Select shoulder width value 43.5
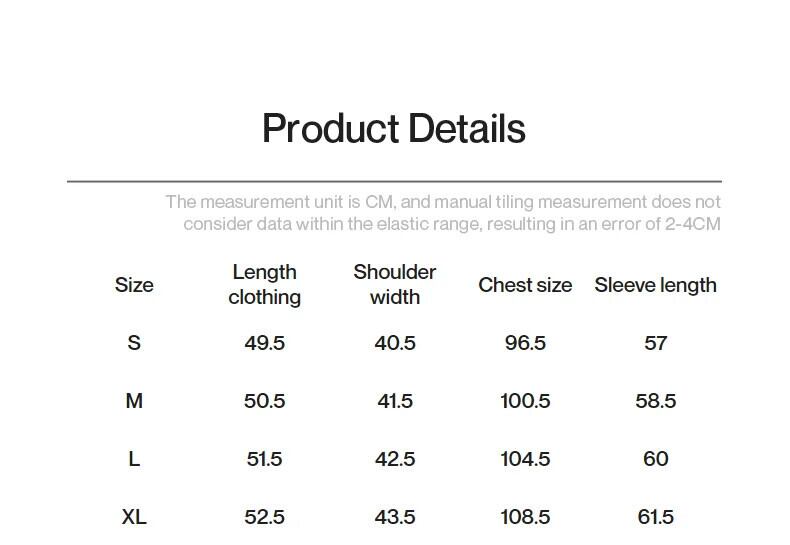The height and width of the screenshot is (545, 790). tap(395, 517)
